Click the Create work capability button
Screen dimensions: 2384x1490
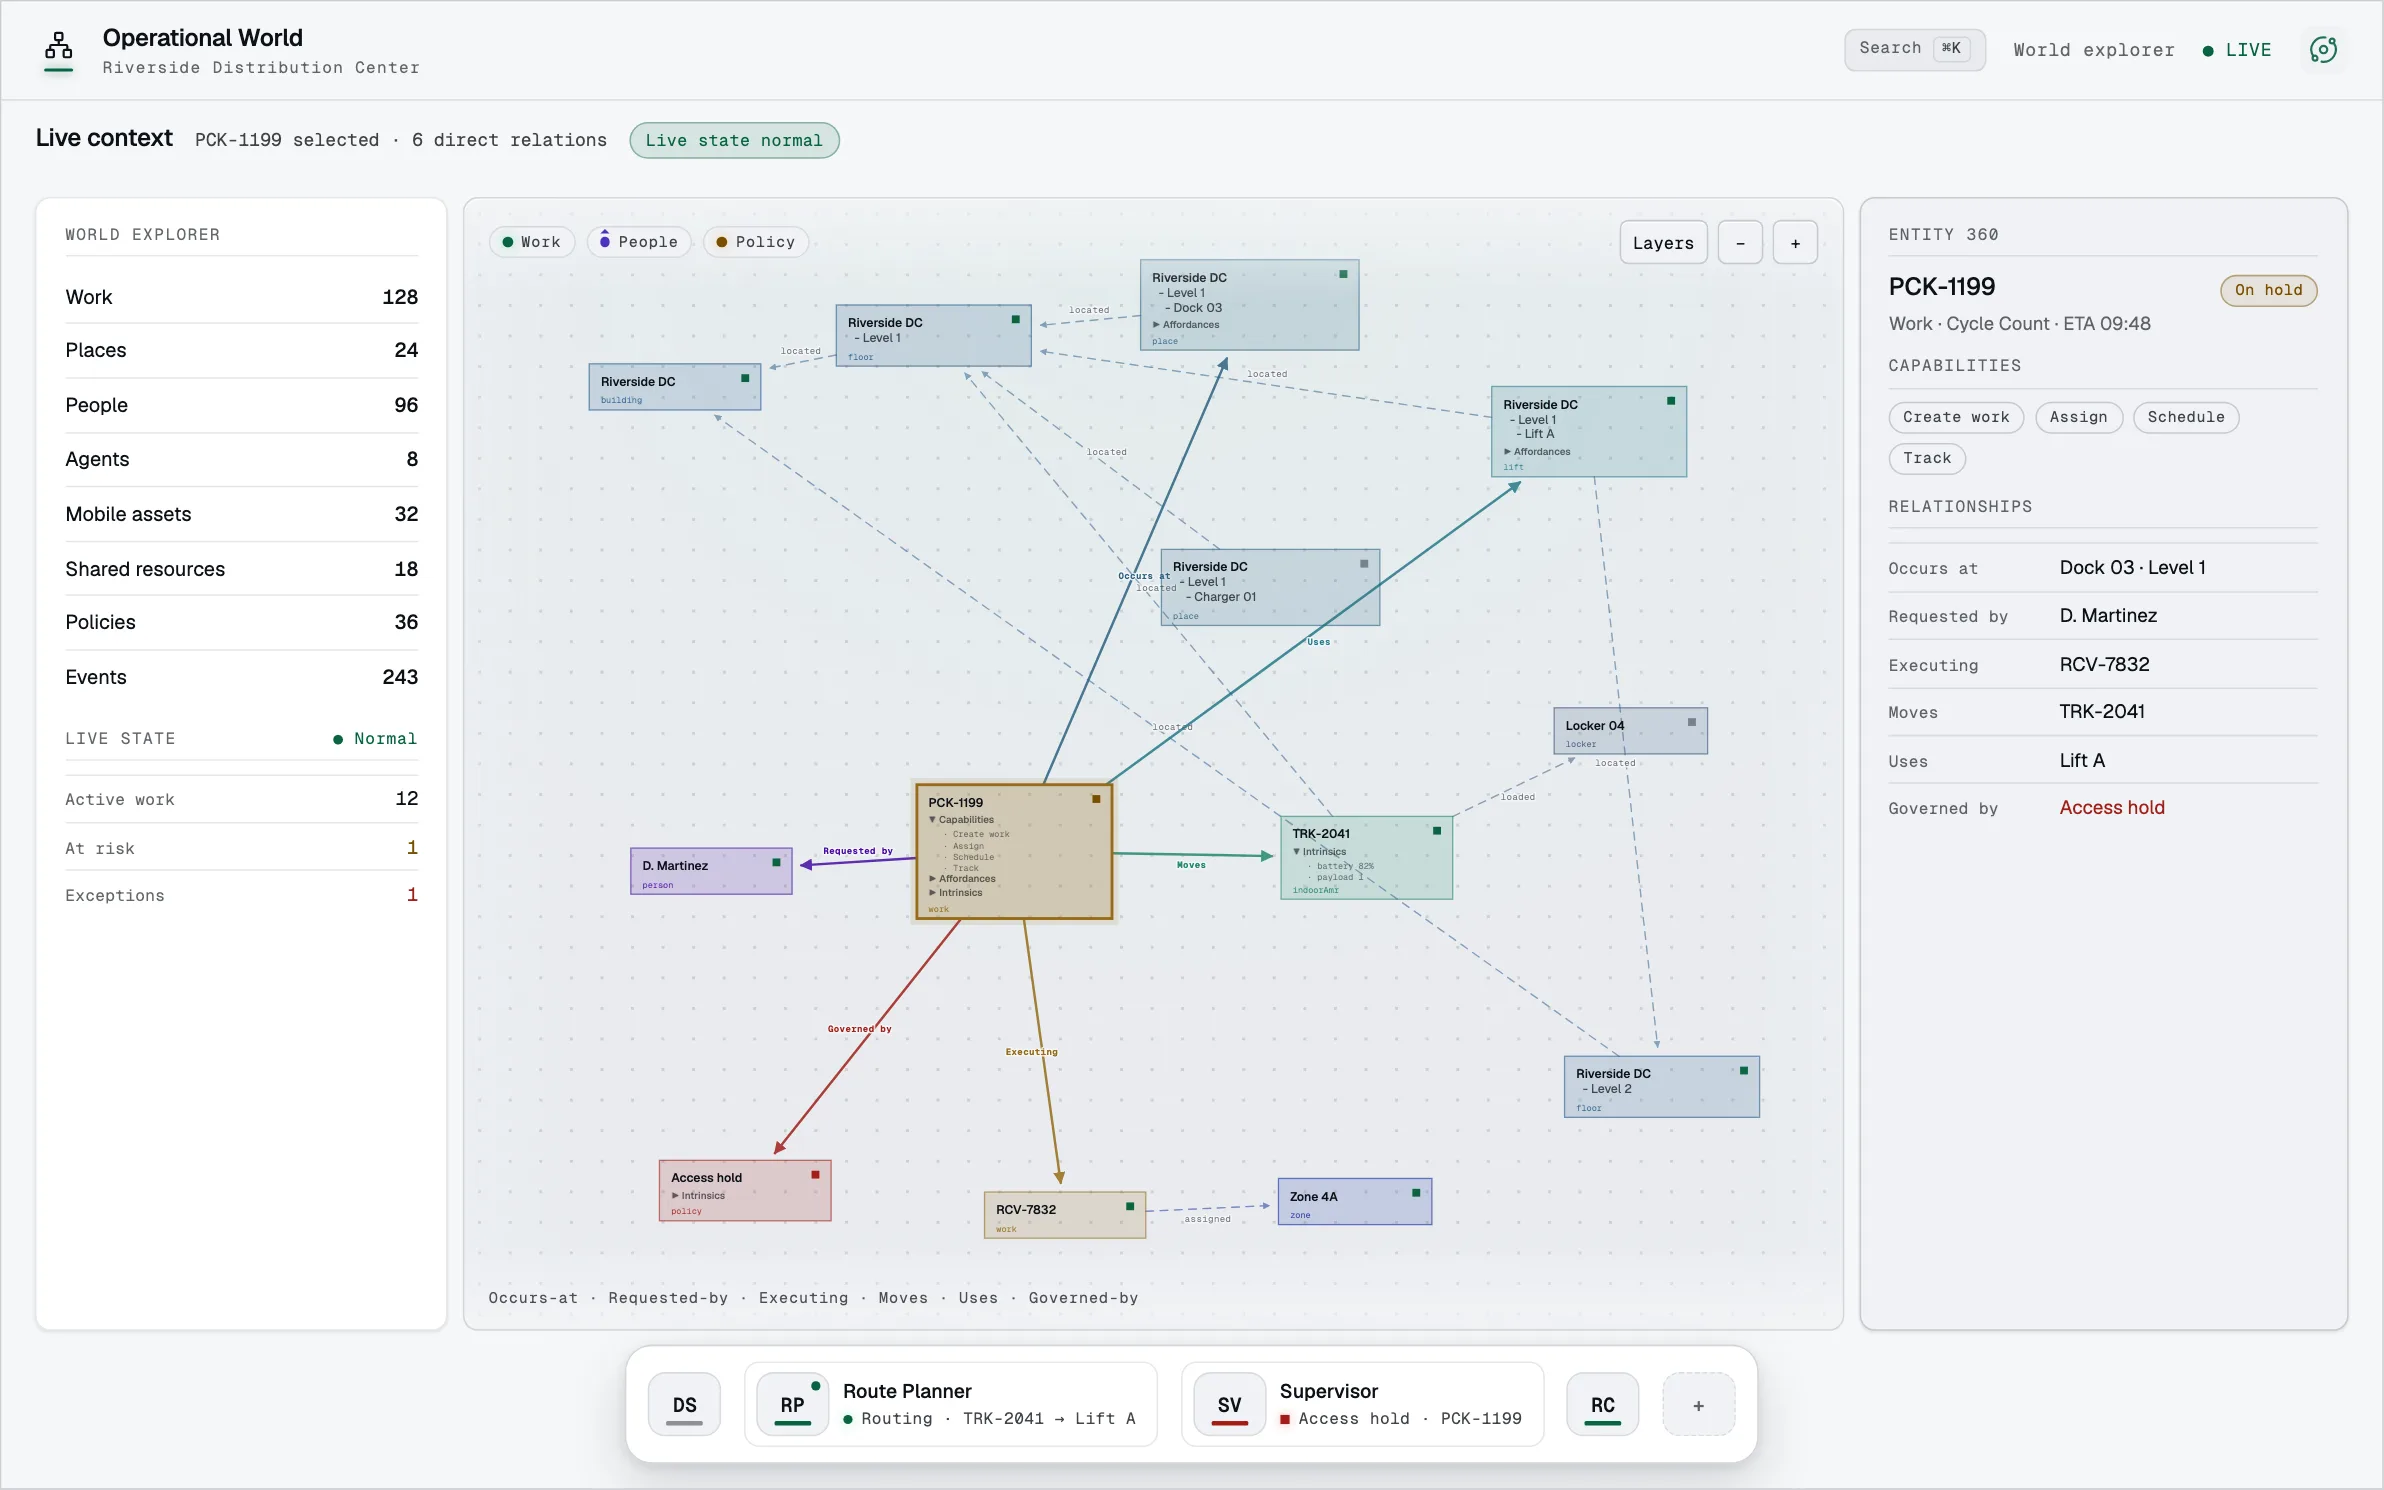pos(1955,417)
